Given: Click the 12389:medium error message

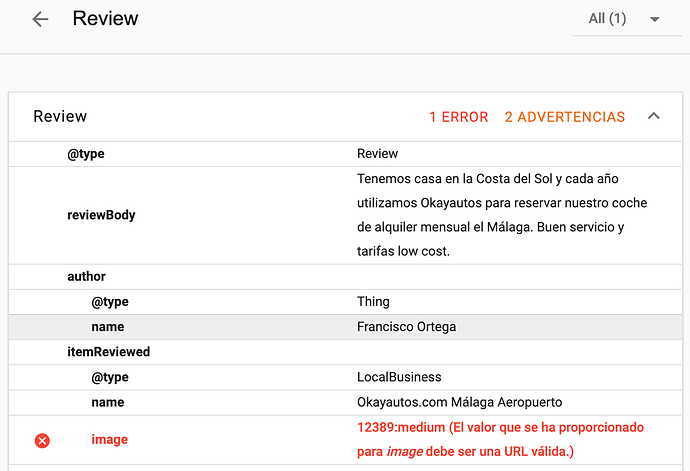Looking at the screenshot, I should pyautogui.click(x=500, y=439).
